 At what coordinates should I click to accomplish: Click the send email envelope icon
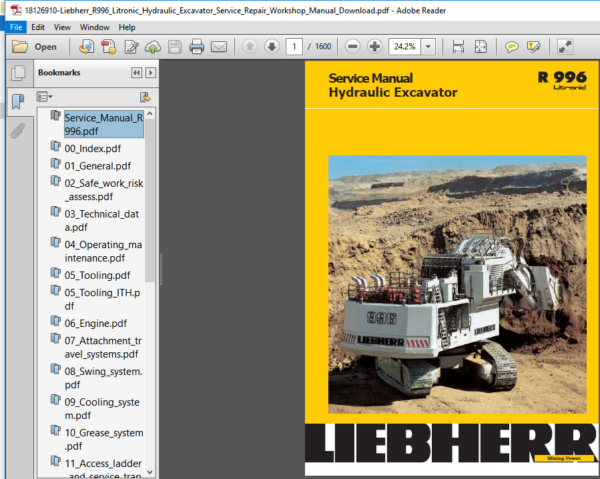(219, 47)
